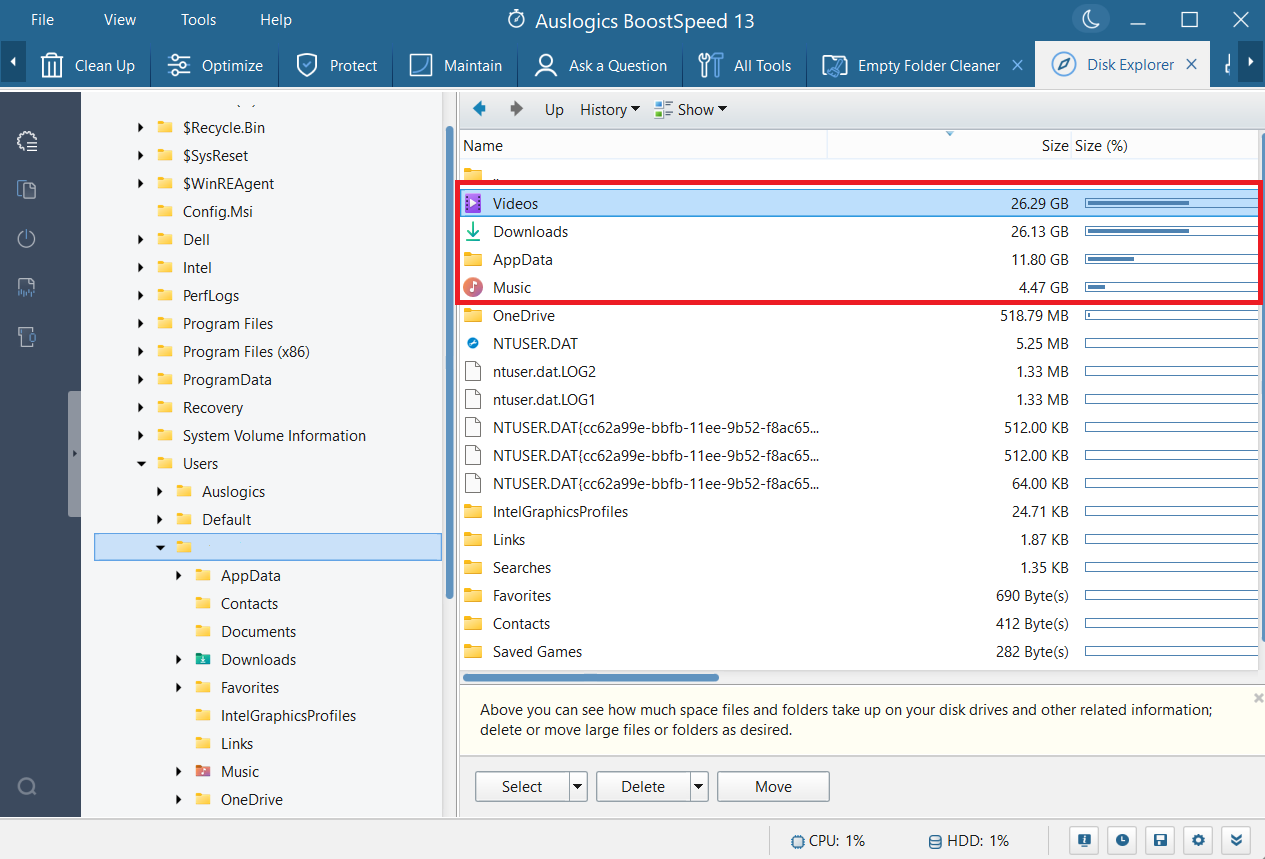Select IntelGraphicsProfiles in the folder tree
Image resolution: width=1265 pixels, height=859 pixels.
click(288, 716)
